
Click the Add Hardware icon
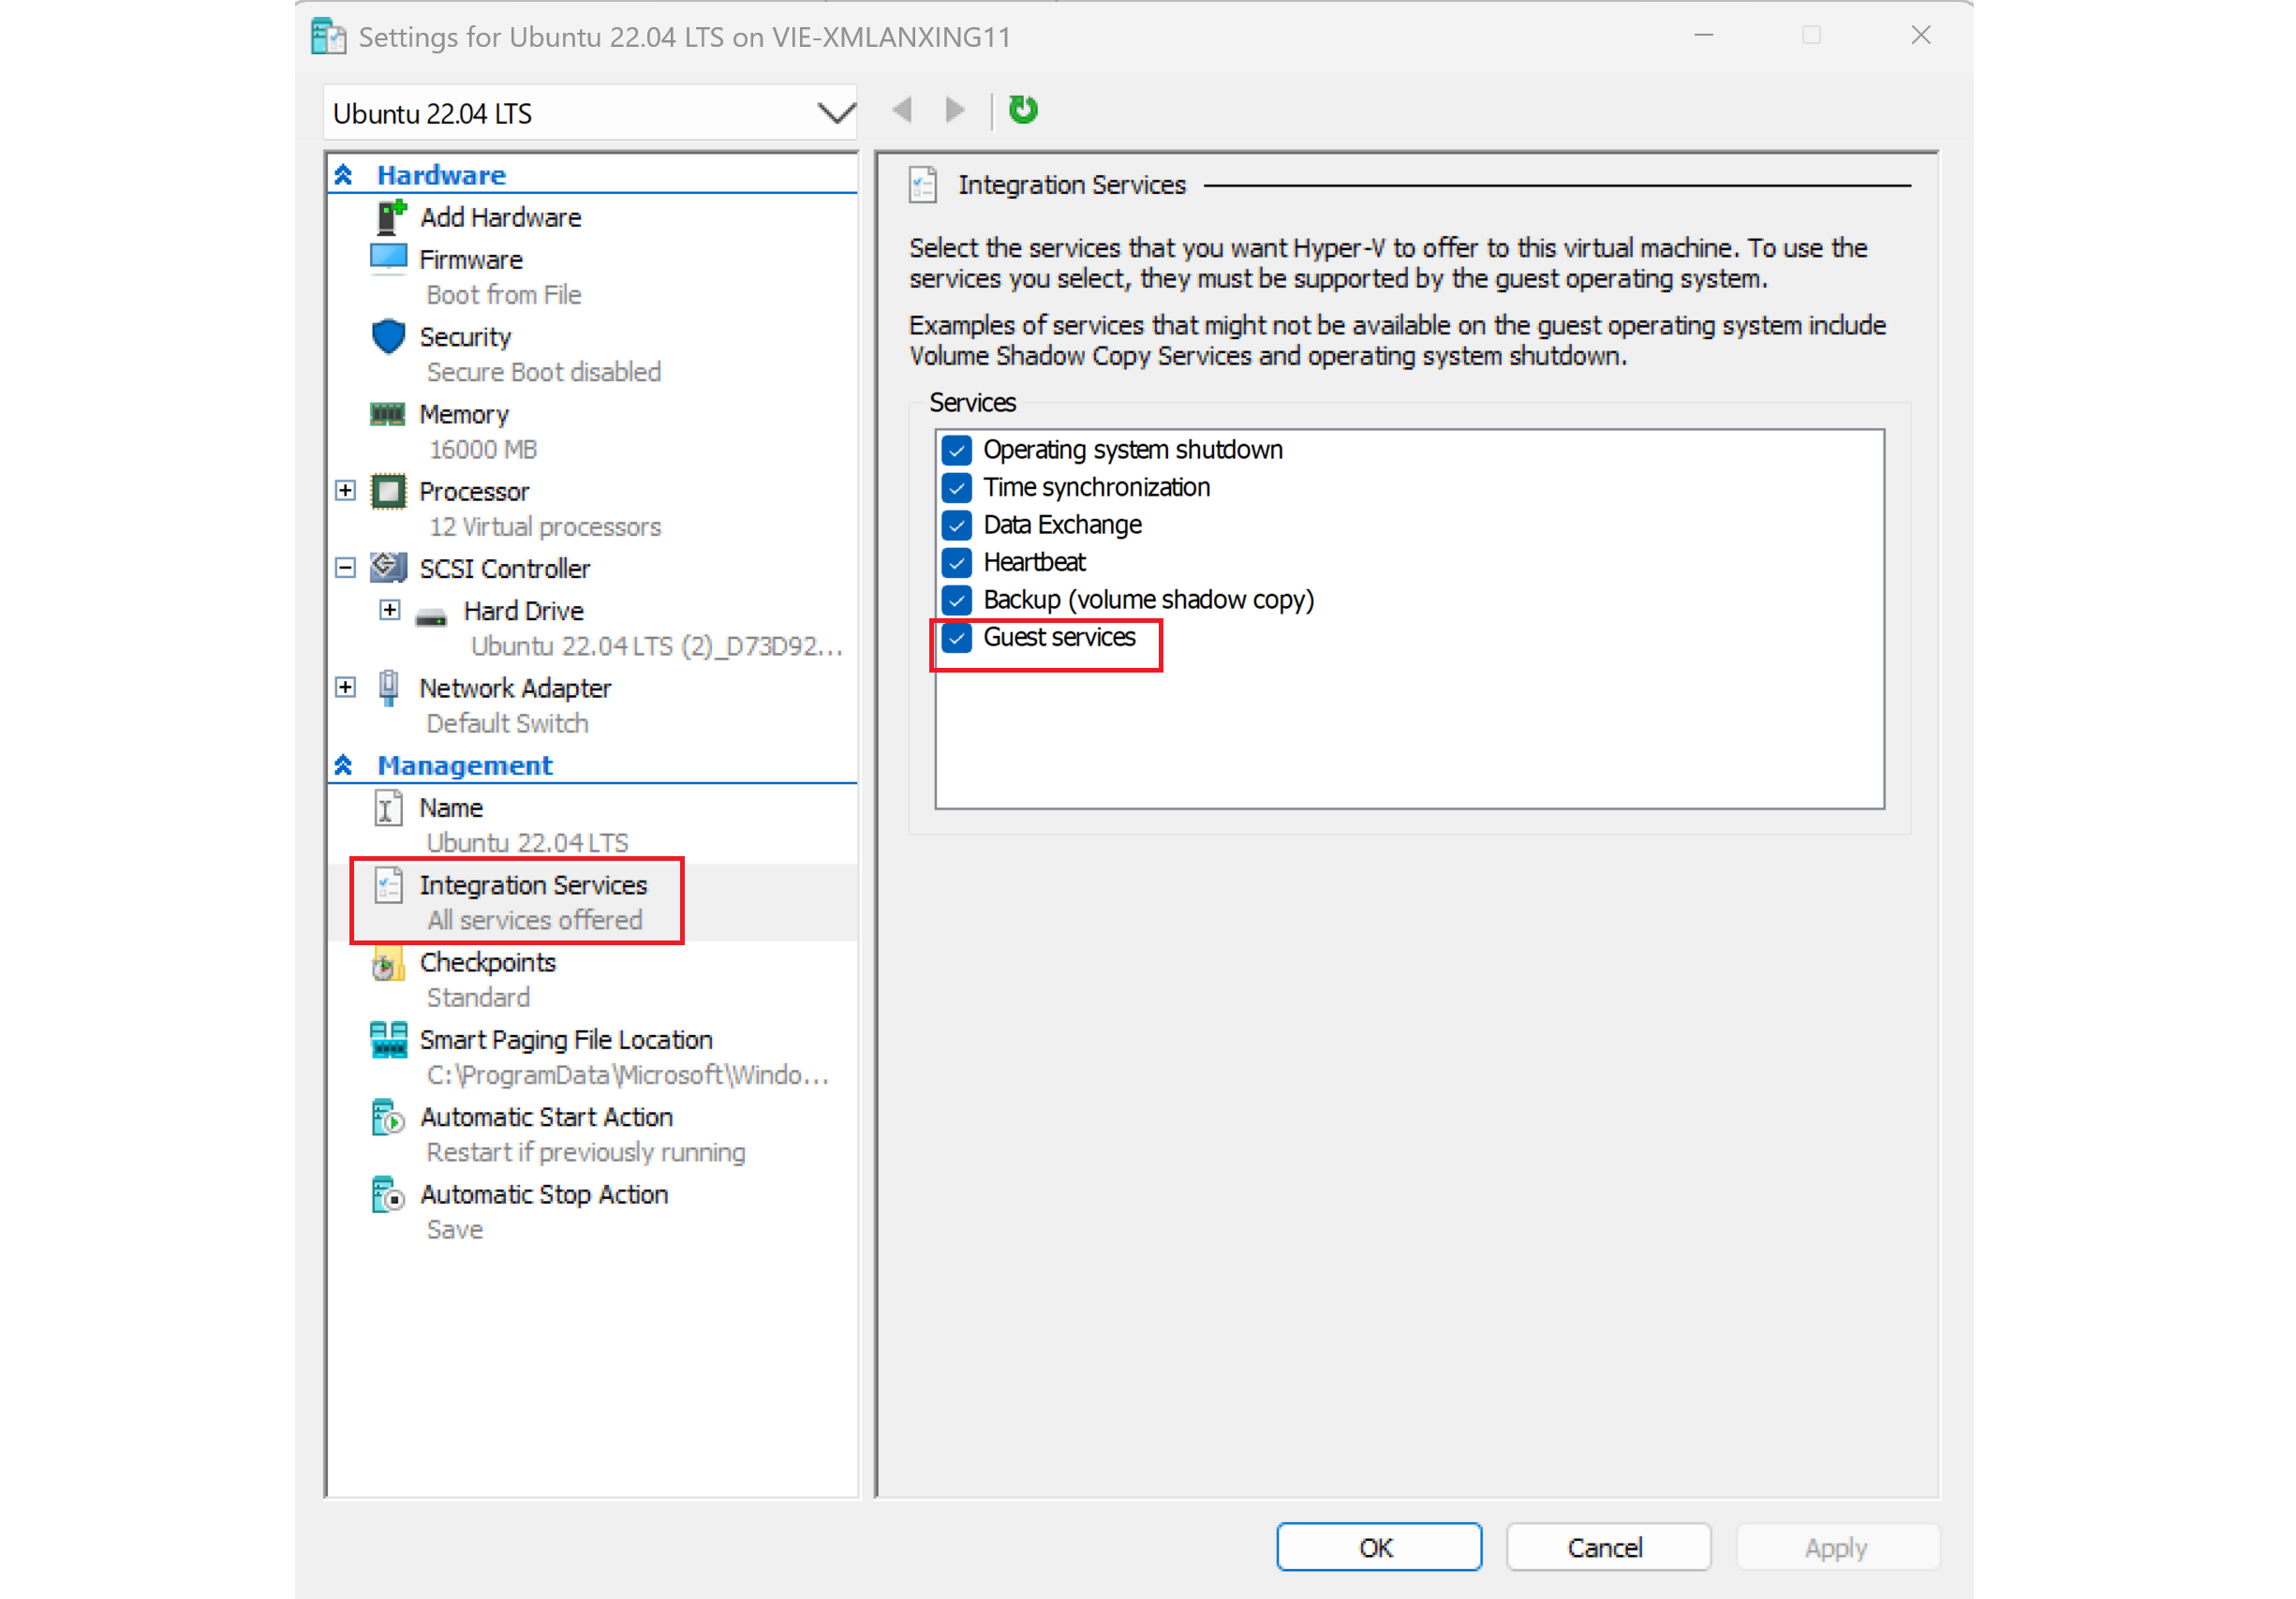390,217
